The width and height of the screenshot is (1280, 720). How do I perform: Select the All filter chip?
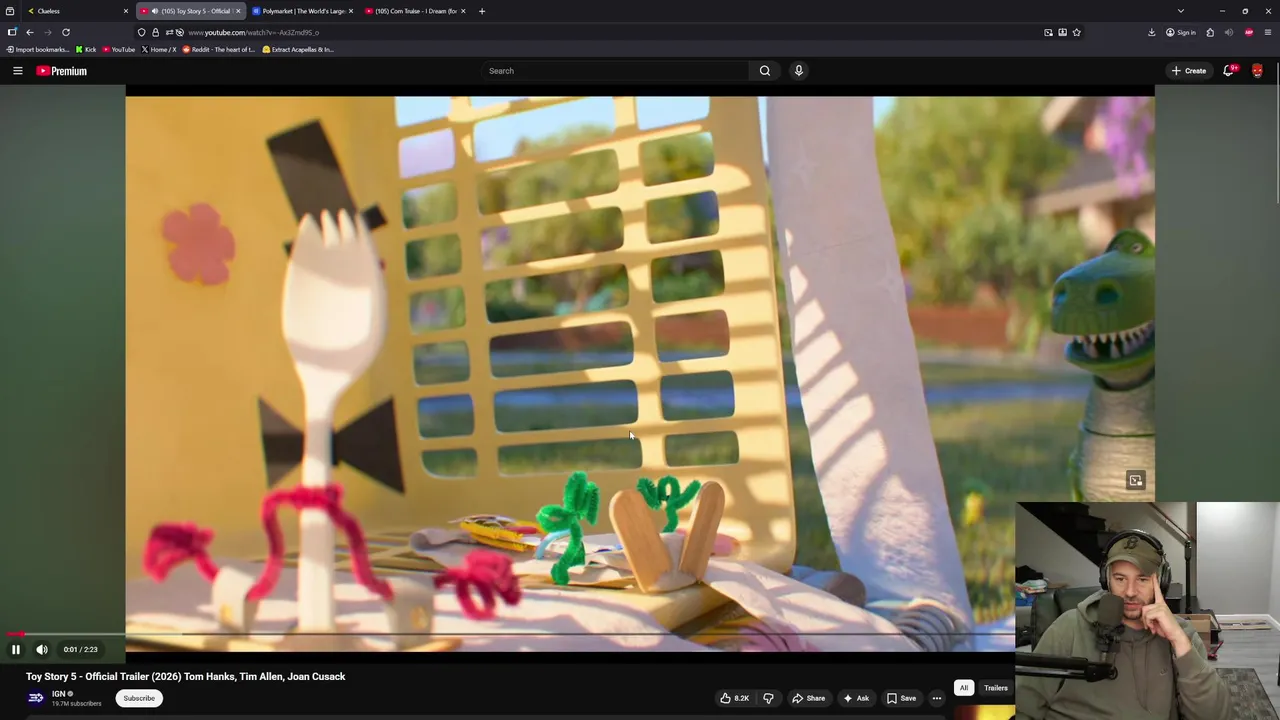click(964, 688)
